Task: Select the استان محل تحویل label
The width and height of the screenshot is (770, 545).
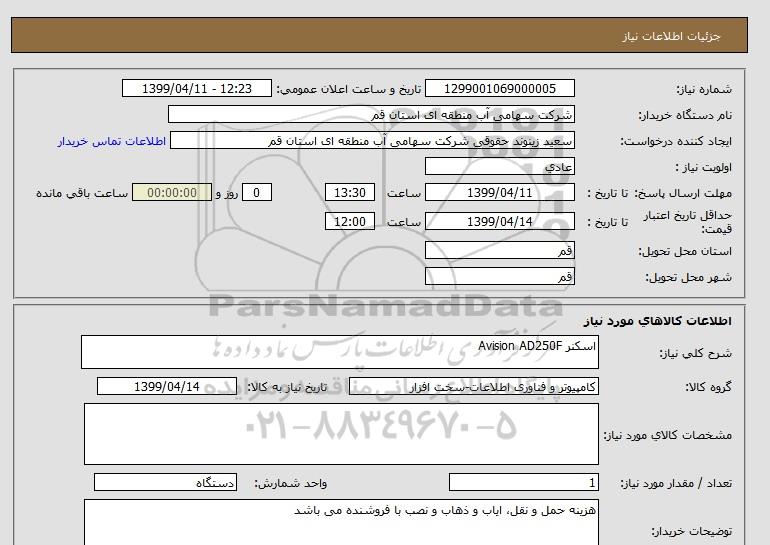Action: pos(685,251)
